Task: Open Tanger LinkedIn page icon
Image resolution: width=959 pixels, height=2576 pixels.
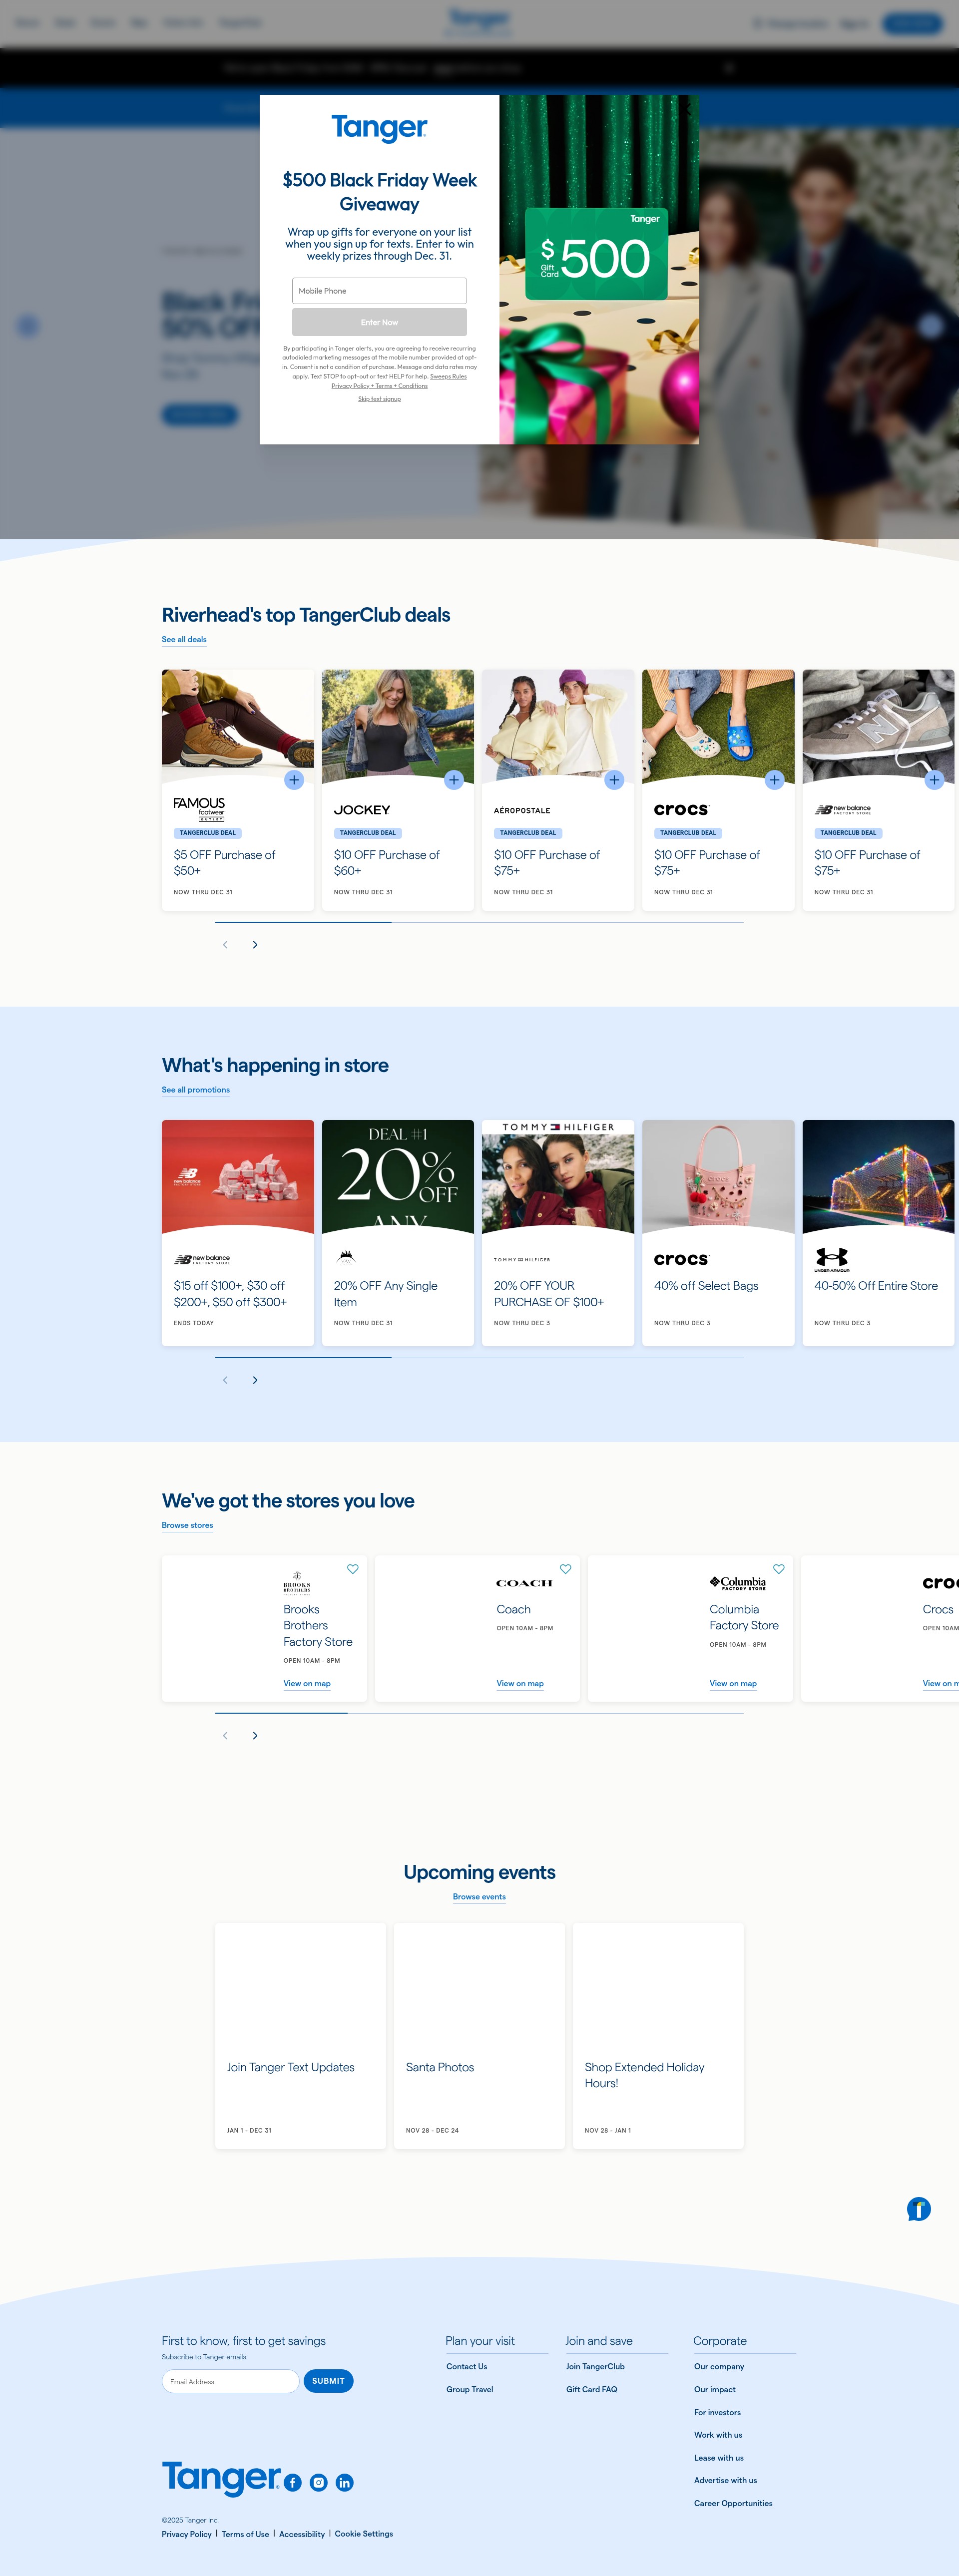Action: pyautogui.click(x=345, y=2482)
